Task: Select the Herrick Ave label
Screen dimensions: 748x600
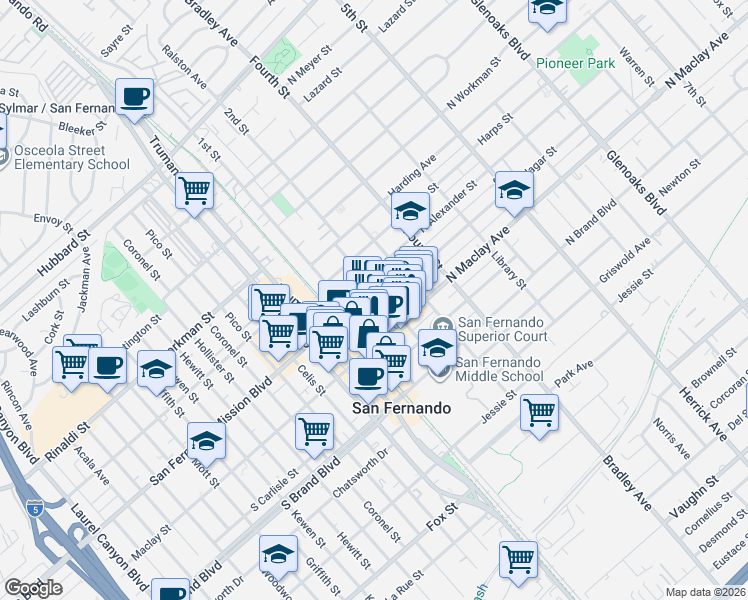Action: (704, 414)
